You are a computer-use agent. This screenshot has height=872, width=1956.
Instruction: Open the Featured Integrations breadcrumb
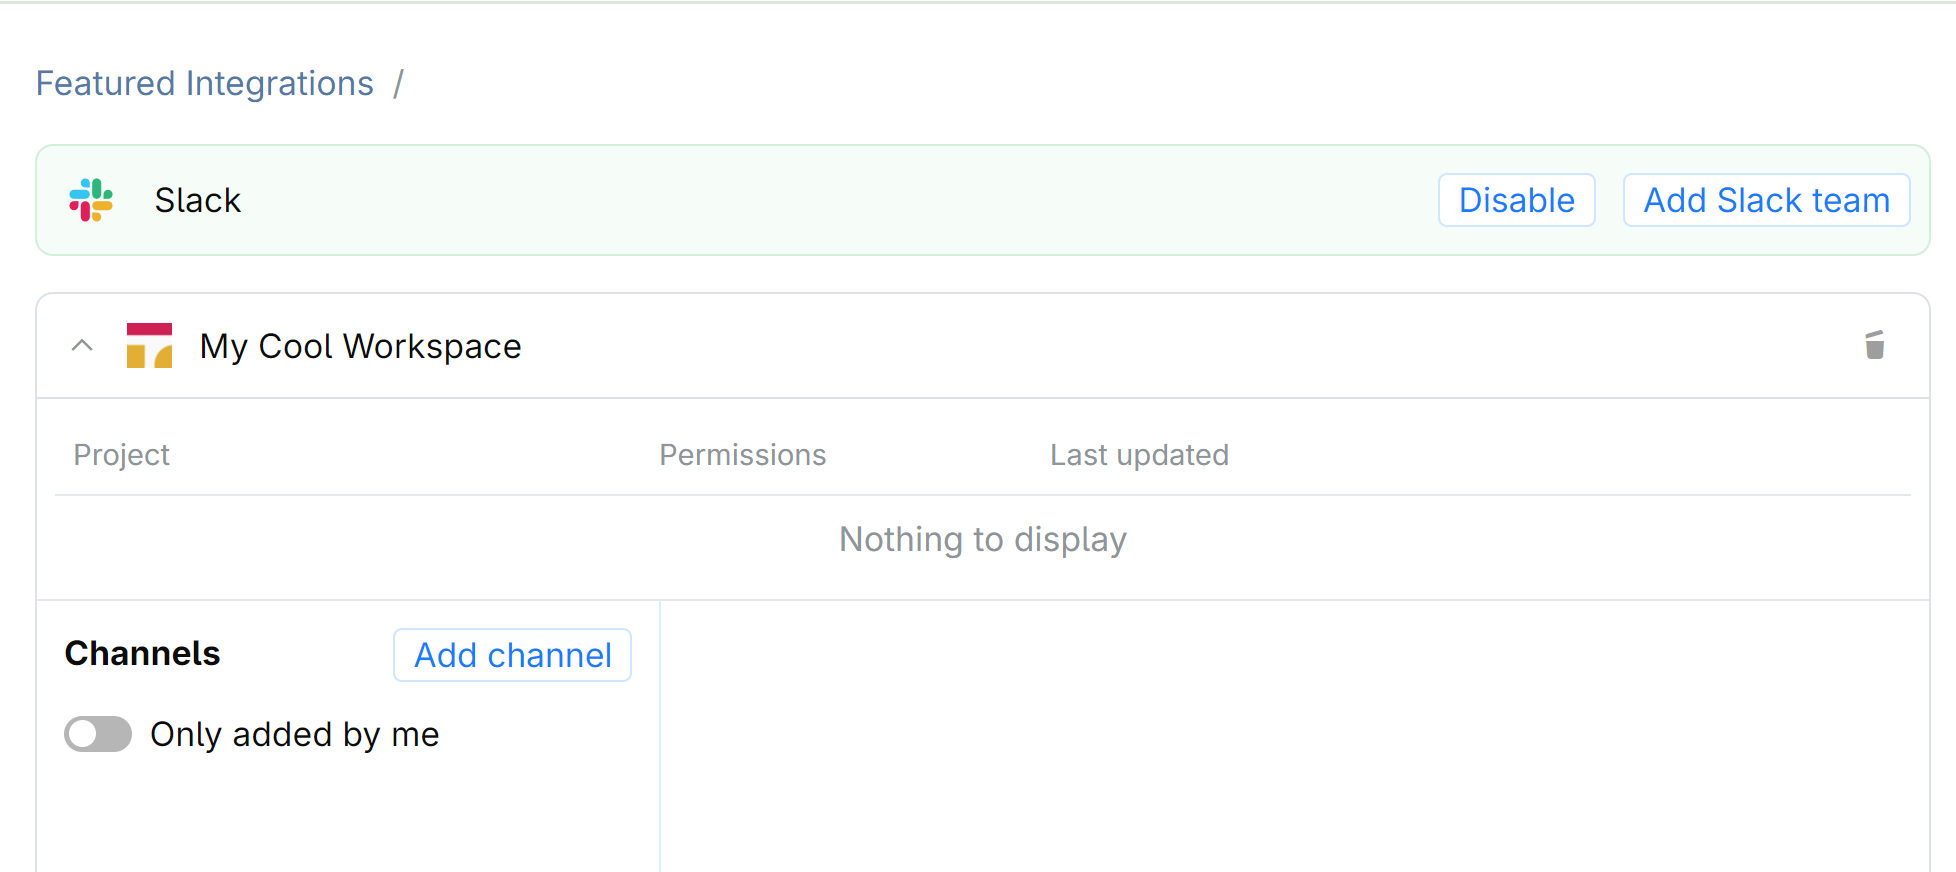(x=205, y=83)
